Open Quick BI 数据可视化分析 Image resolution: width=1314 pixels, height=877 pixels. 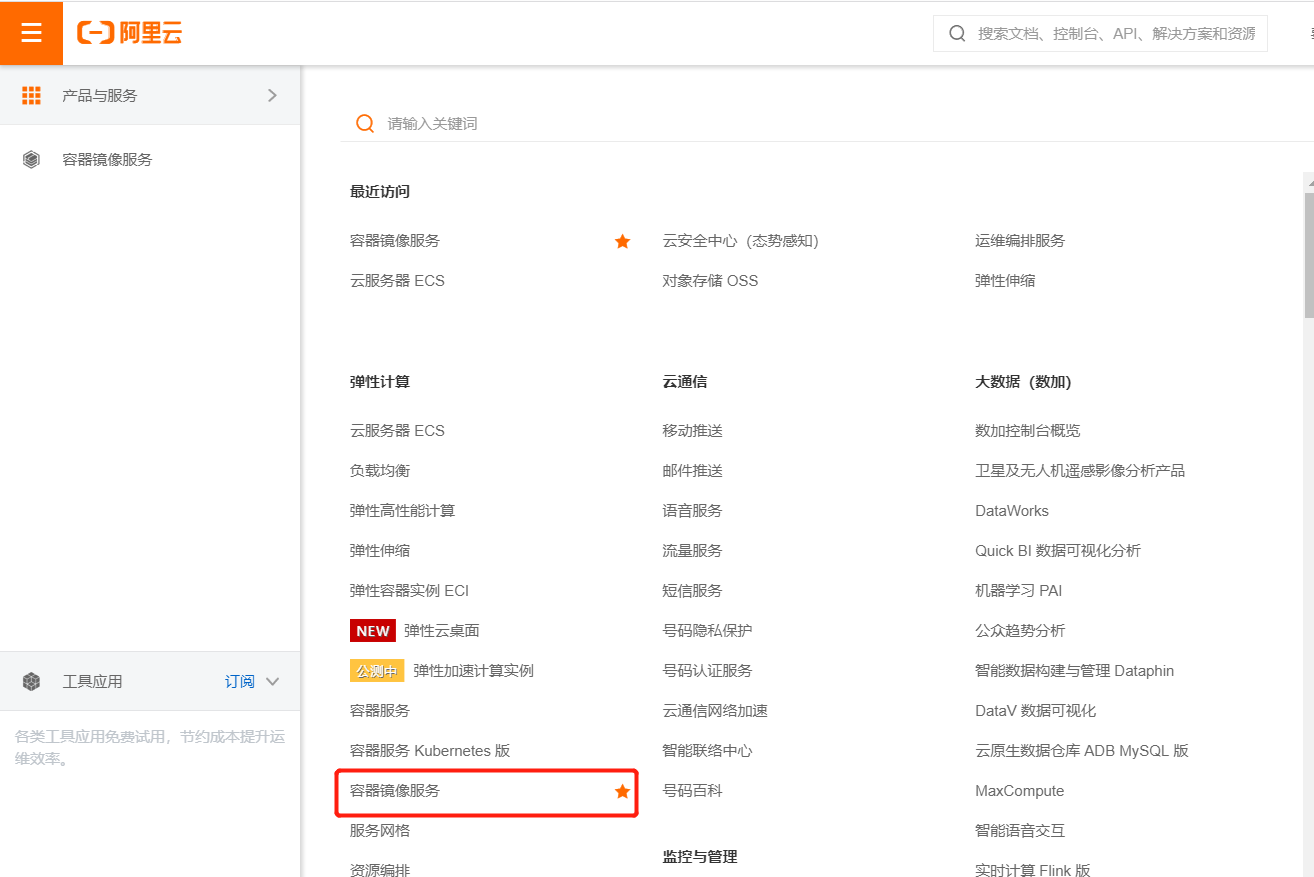pyautogui.click(x=1058, y=551)
